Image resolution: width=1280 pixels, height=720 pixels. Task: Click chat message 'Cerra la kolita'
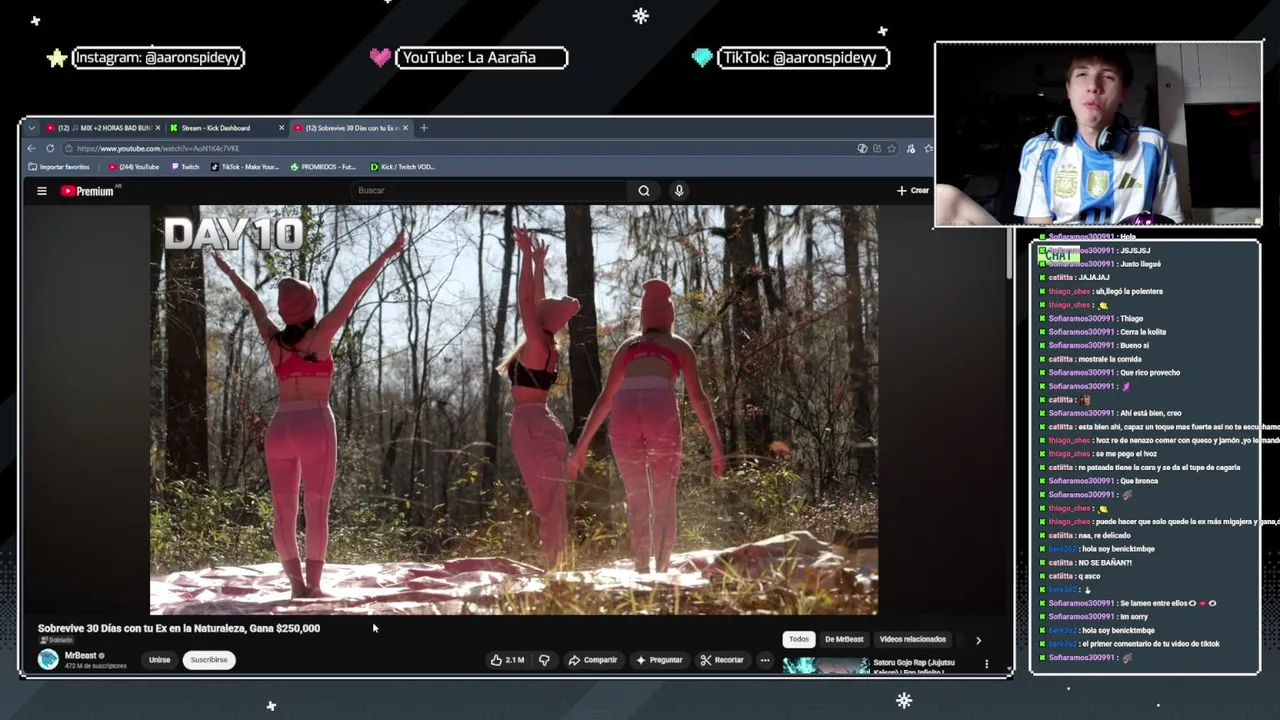coord(1143,332)
